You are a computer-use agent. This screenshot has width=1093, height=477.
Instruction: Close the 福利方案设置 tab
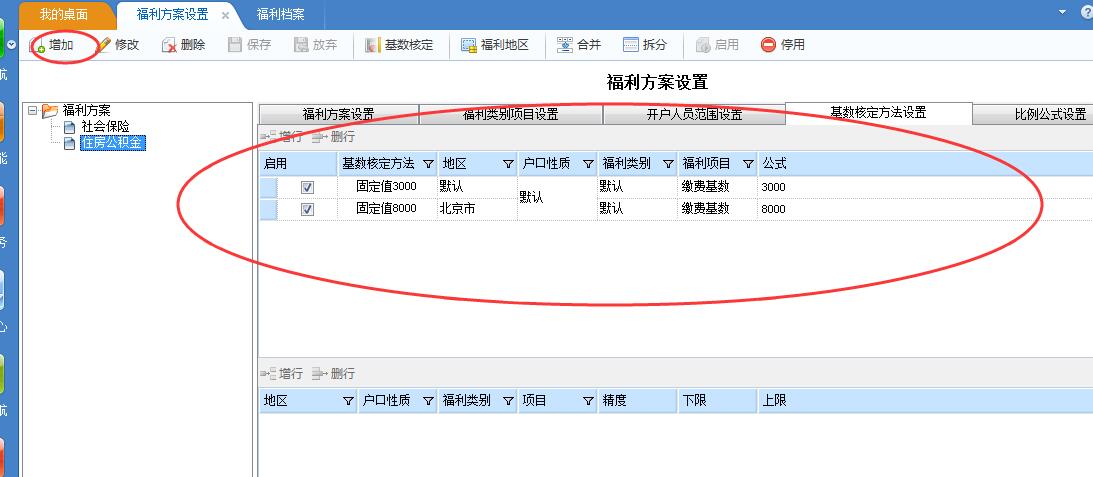click(x=225, y=15)
